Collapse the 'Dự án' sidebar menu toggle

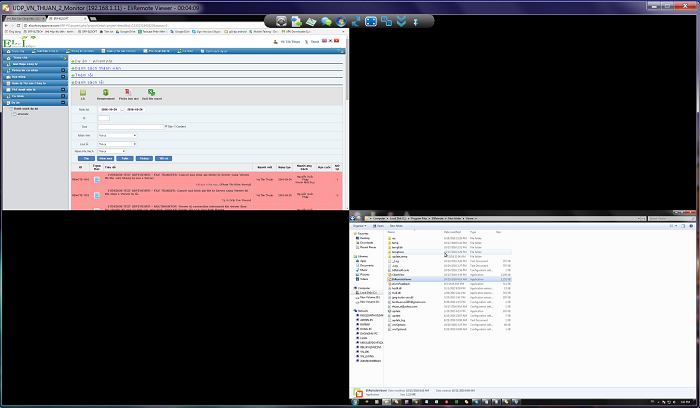point(63,102)
